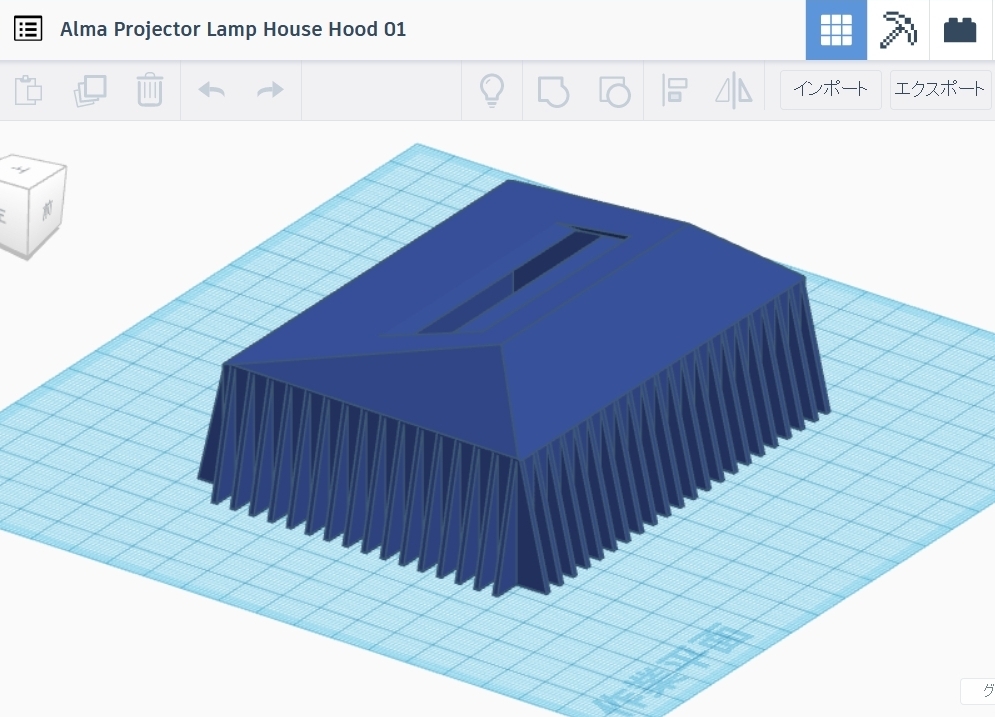
Task: Click the エクスポート button
Action: pos(940,89)
